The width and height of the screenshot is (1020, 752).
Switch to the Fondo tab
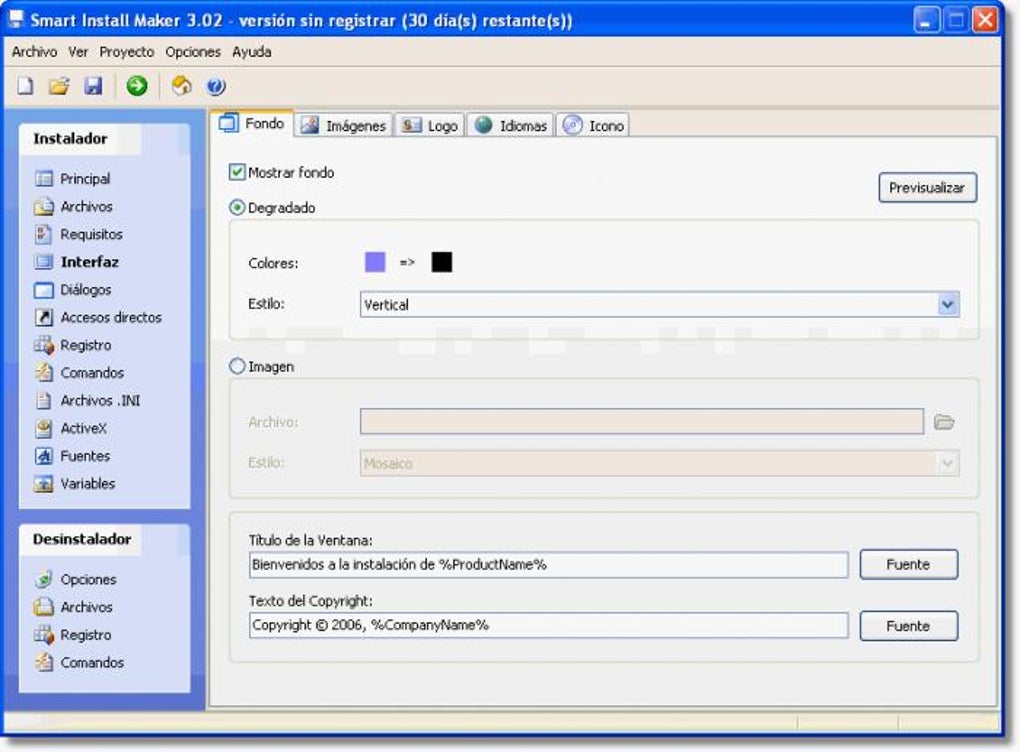252,124
